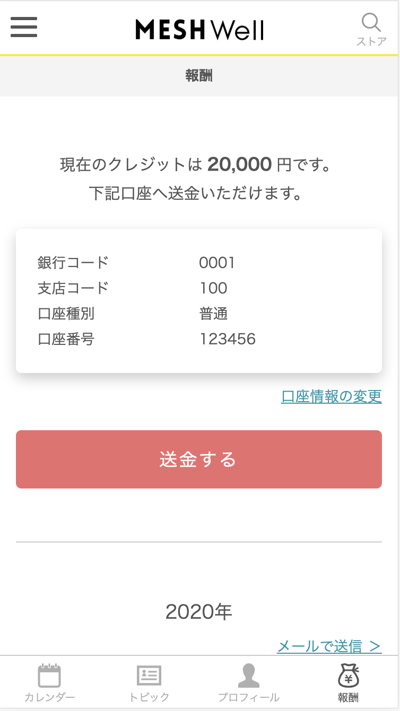Viewport: 400px width, 711px height.
Task: Select bank code value 0001
Action: click(217, 263)
